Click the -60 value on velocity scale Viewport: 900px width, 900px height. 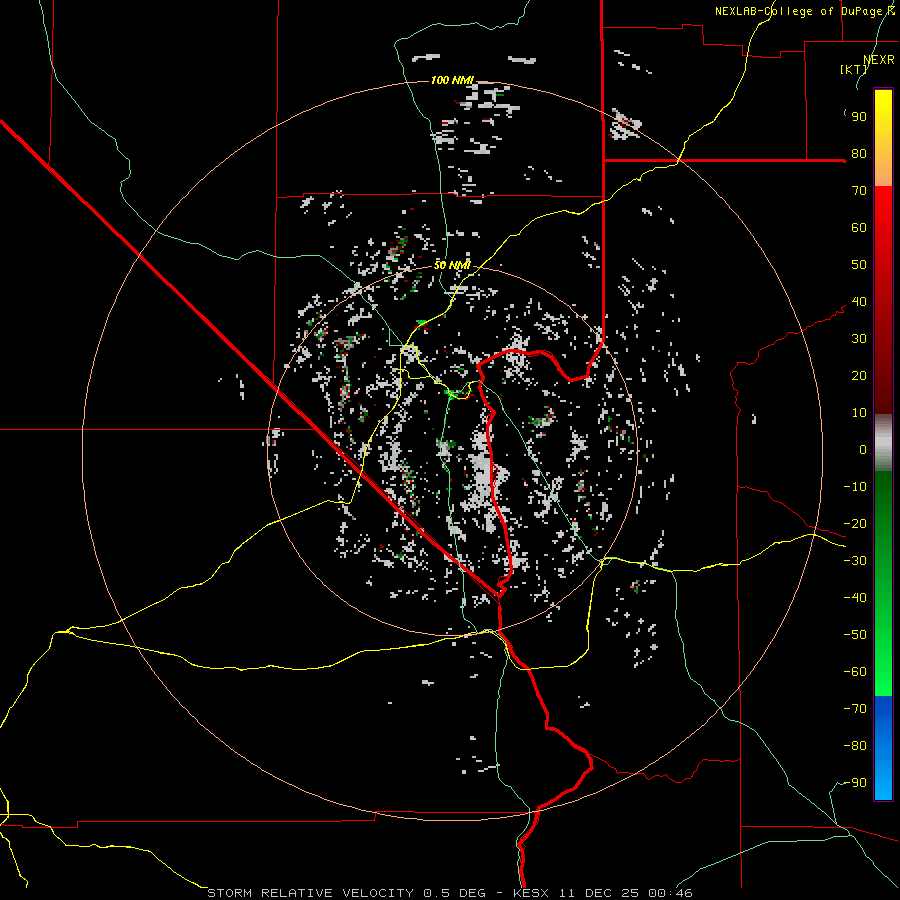click(855, 672)
